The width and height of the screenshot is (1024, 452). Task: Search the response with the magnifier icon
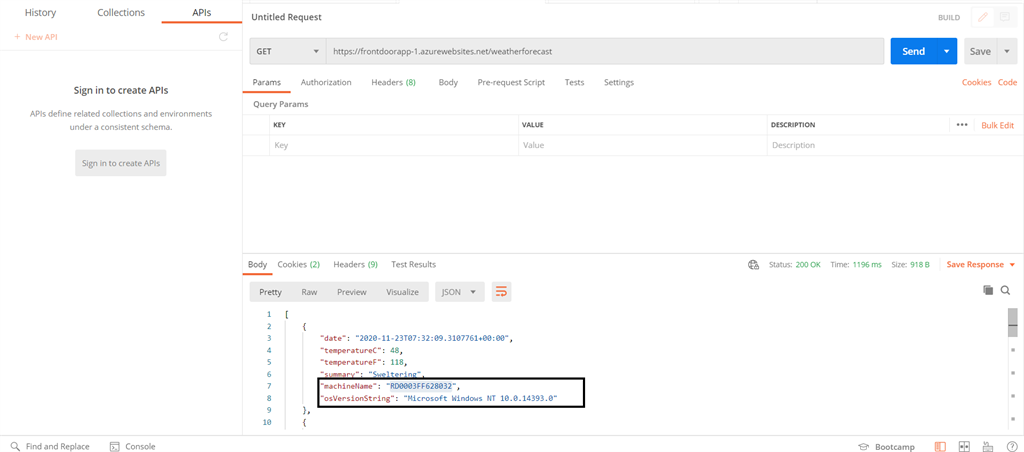tap(1006, 290)
